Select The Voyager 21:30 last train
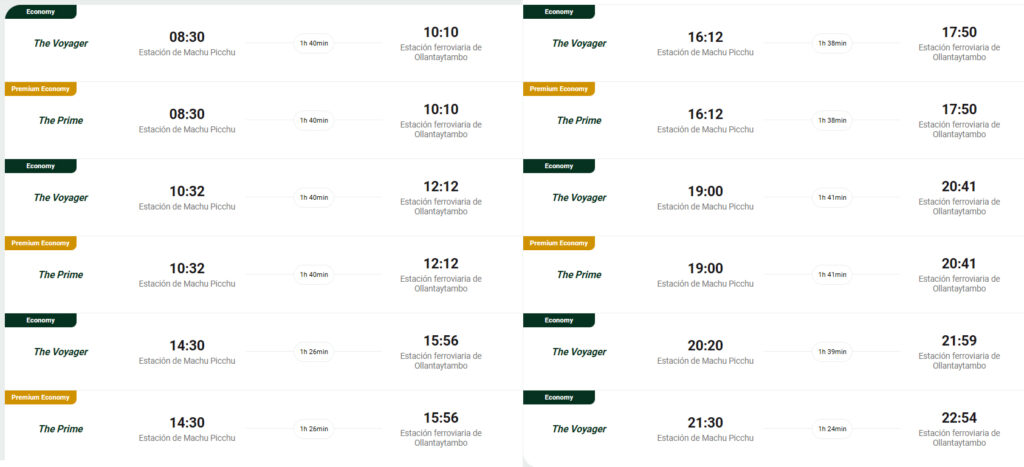This screenshot has height=467, width=1024. point(773,428)
